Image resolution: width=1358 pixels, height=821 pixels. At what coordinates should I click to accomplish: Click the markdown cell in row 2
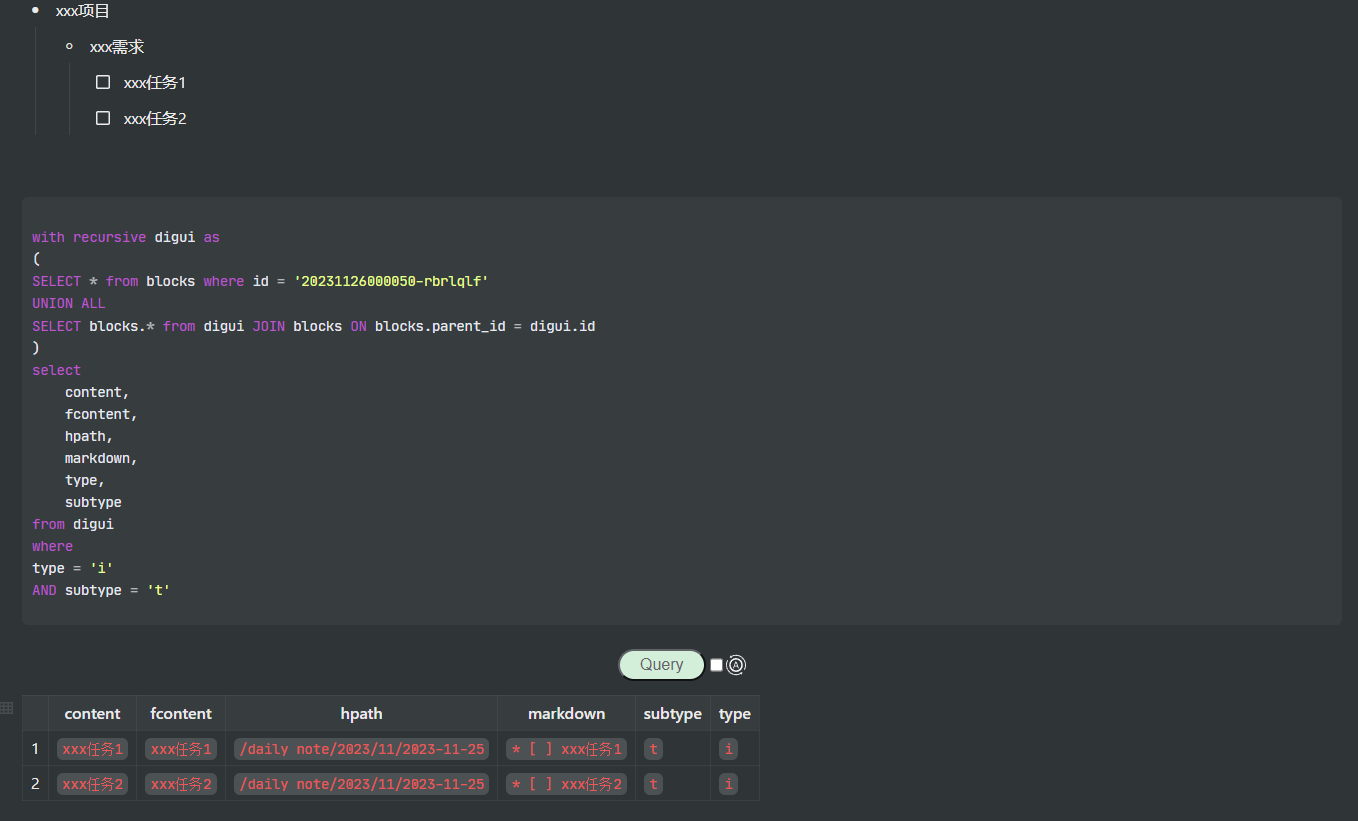click(566, 784)
